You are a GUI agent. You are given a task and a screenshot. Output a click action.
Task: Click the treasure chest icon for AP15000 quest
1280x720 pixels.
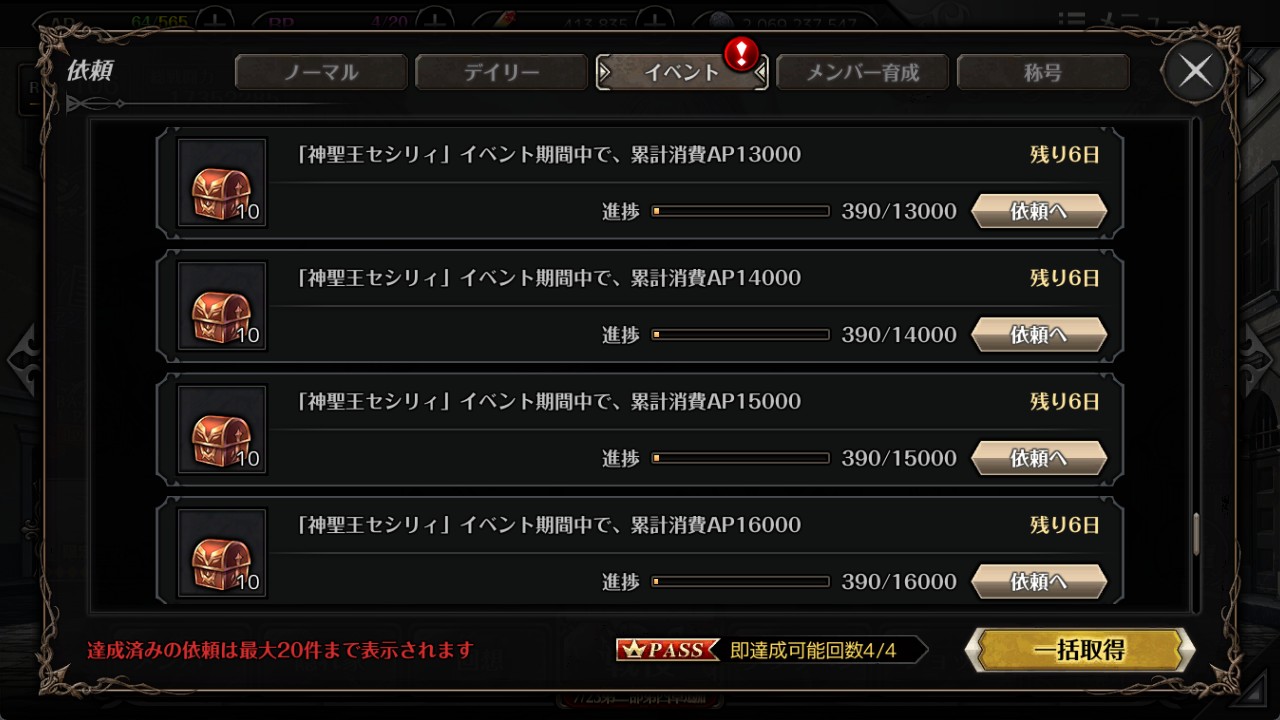[x=222, y=430]
